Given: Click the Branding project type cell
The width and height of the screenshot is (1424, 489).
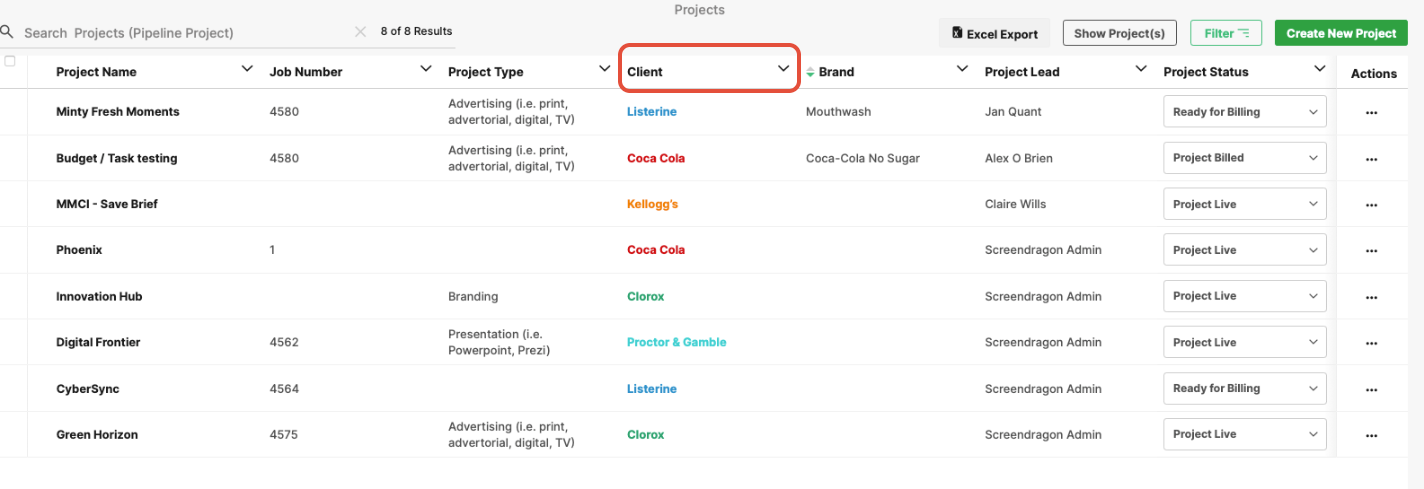Looking at the screenshot, I should 473,297.
